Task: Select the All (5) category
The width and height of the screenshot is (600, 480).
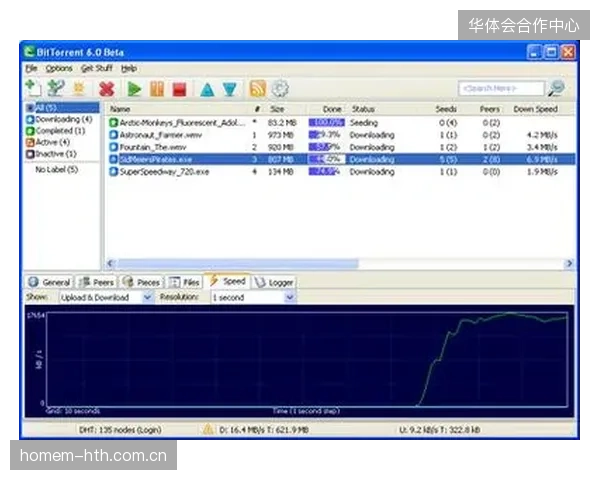Action: 62,108
